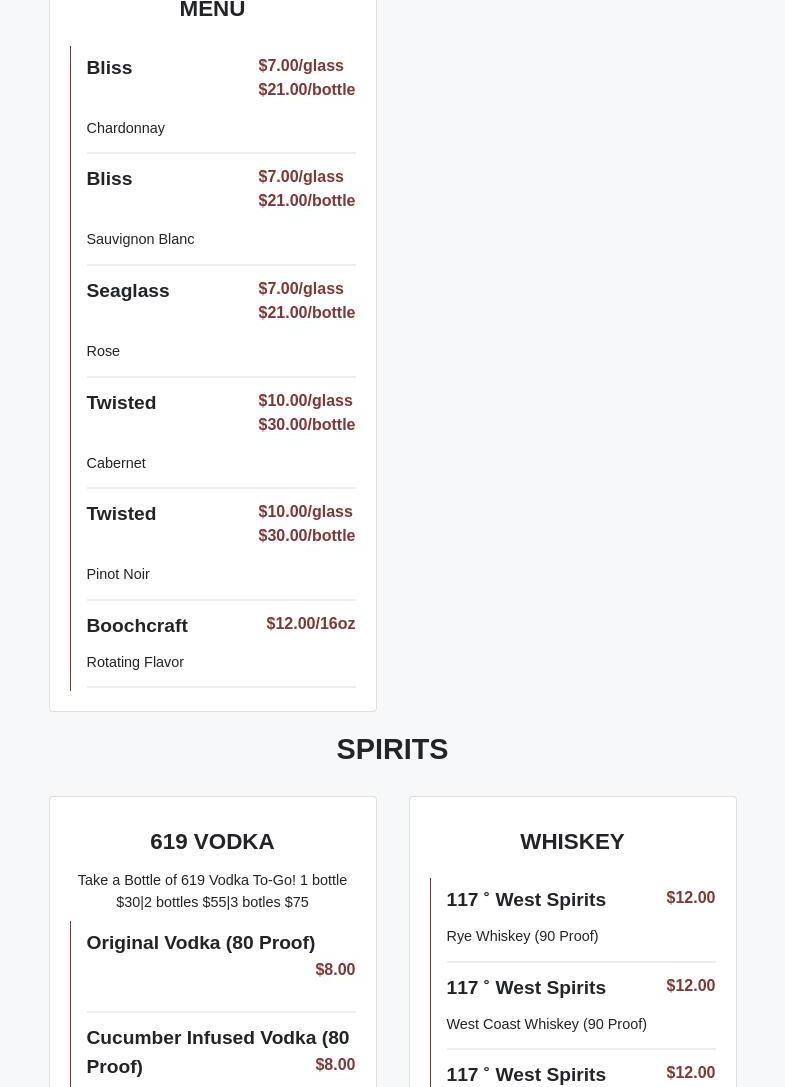Screen dimensions: 785x1087
Task: Click the Bliss Chardonnay item name
Action: click(109, 68)
